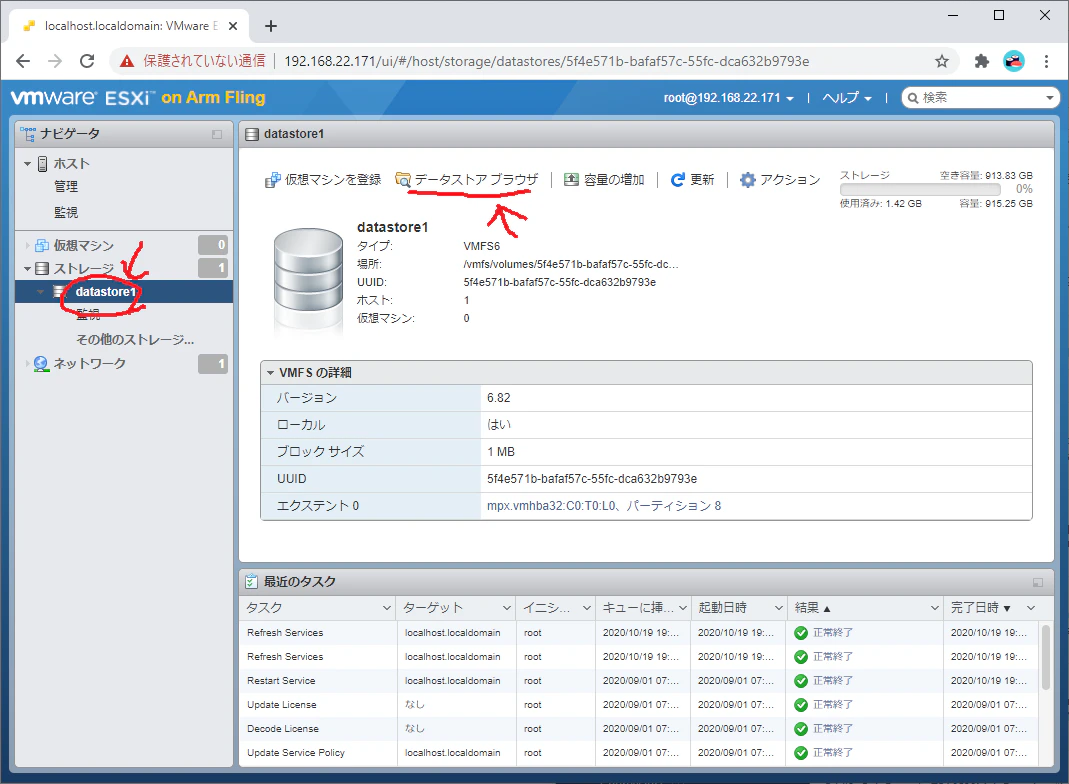The height and width of the screenshot is (784, 1069).
Task: Click the storage usage progress bar
Action: pos(920,189)
